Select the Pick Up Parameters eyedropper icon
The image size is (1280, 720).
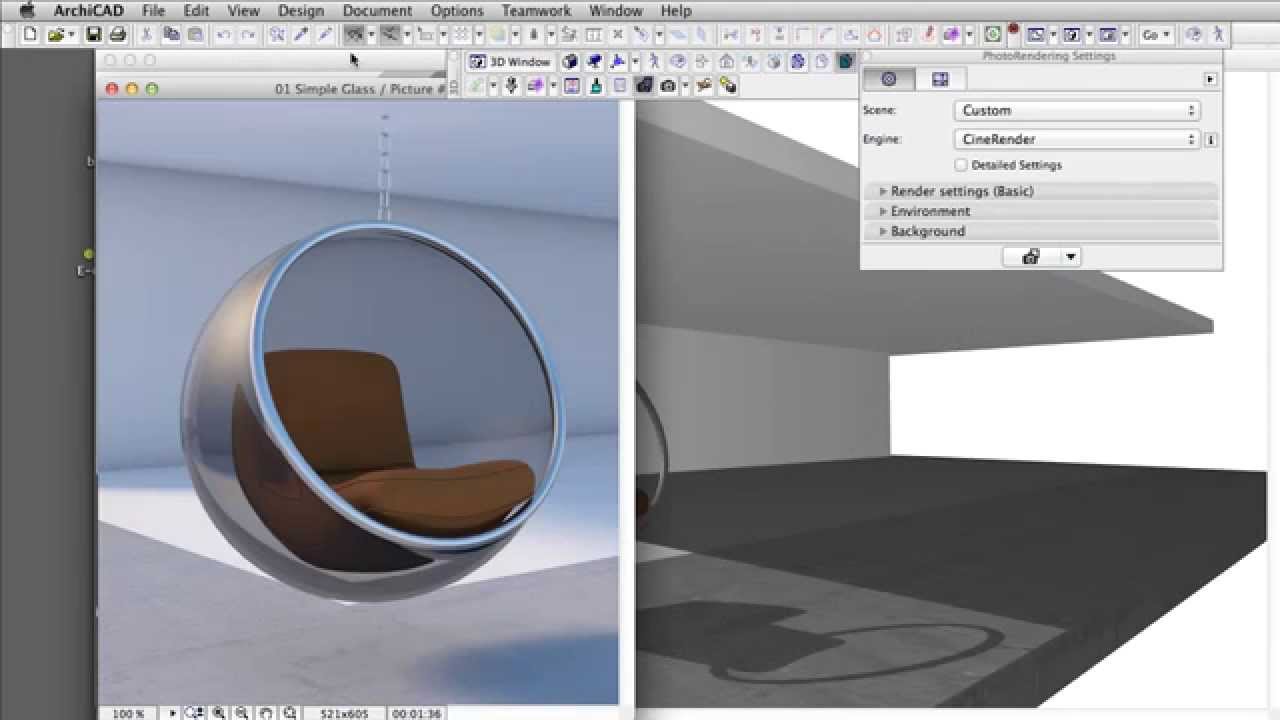(x=300, y=34)
